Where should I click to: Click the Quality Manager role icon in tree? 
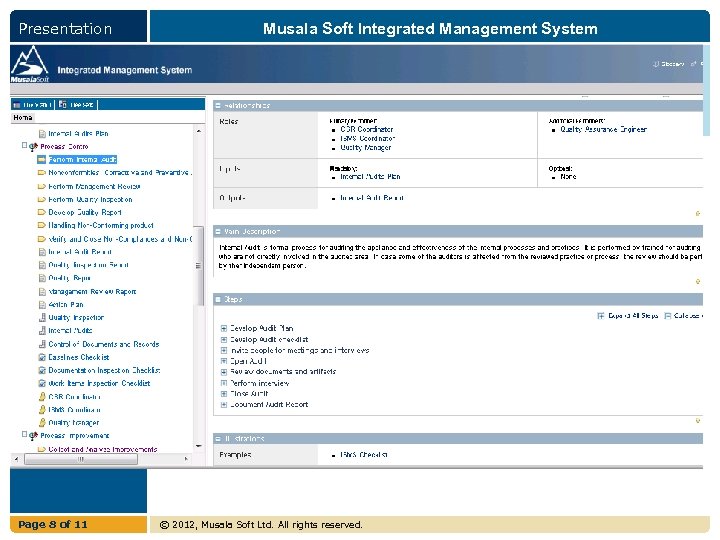(x=42, y=422)
